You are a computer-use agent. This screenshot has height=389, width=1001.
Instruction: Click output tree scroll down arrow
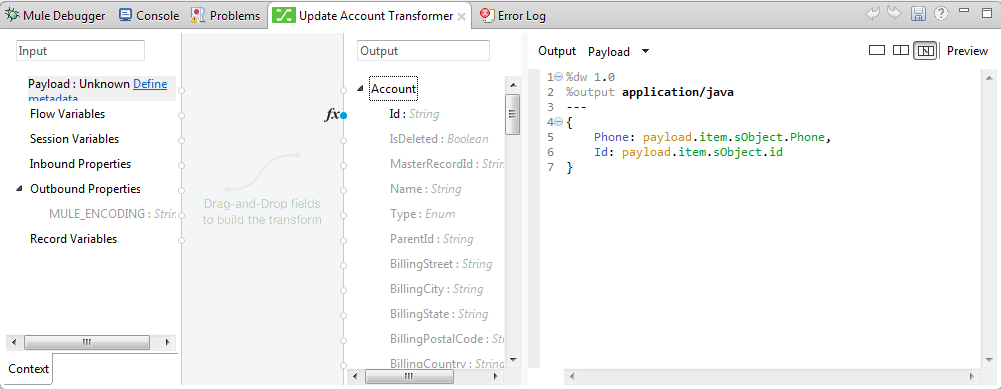pyautogui.click(x=512, y=360)
